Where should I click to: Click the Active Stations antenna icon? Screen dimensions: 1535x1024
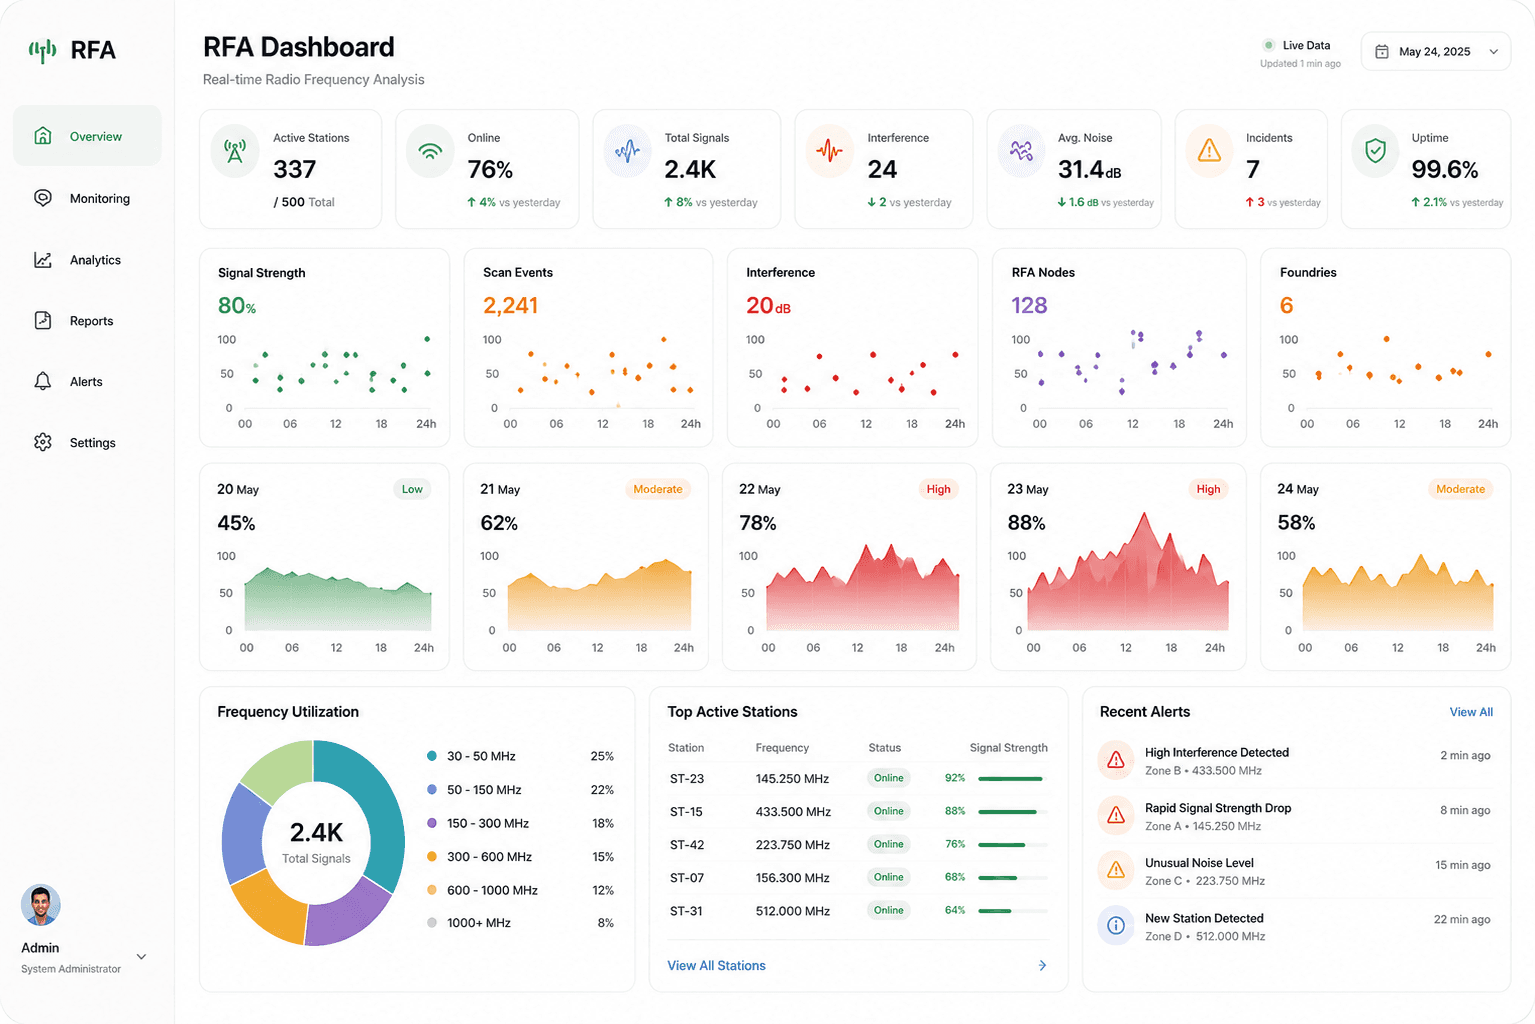[235, 152]
